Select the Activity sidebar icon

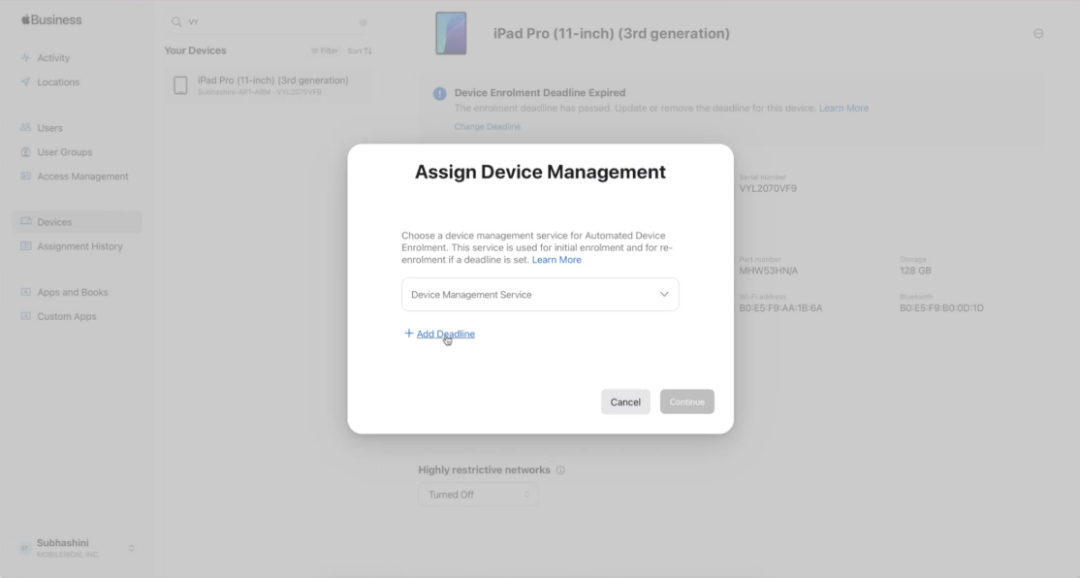pyautogui.click(x=25, y=57)
